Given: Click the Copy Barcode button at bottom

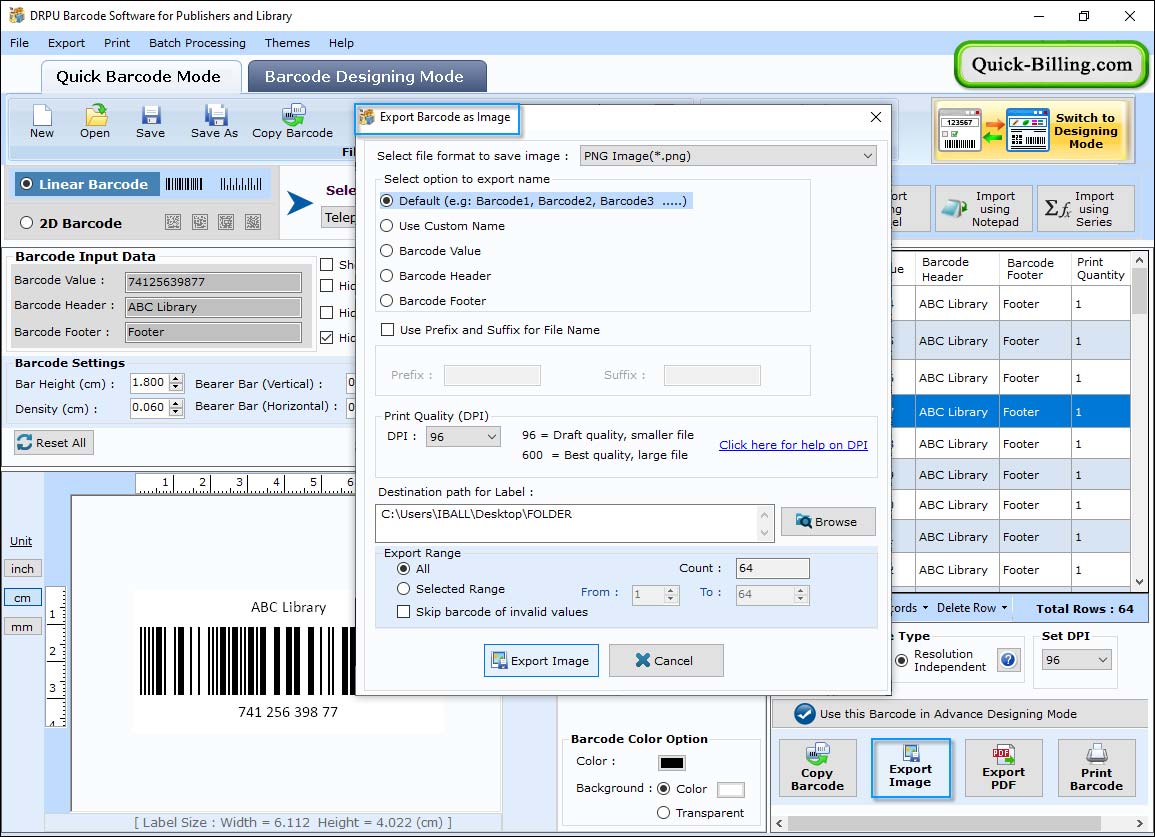Looking at the screenshot, I should [x=817, y=768].
